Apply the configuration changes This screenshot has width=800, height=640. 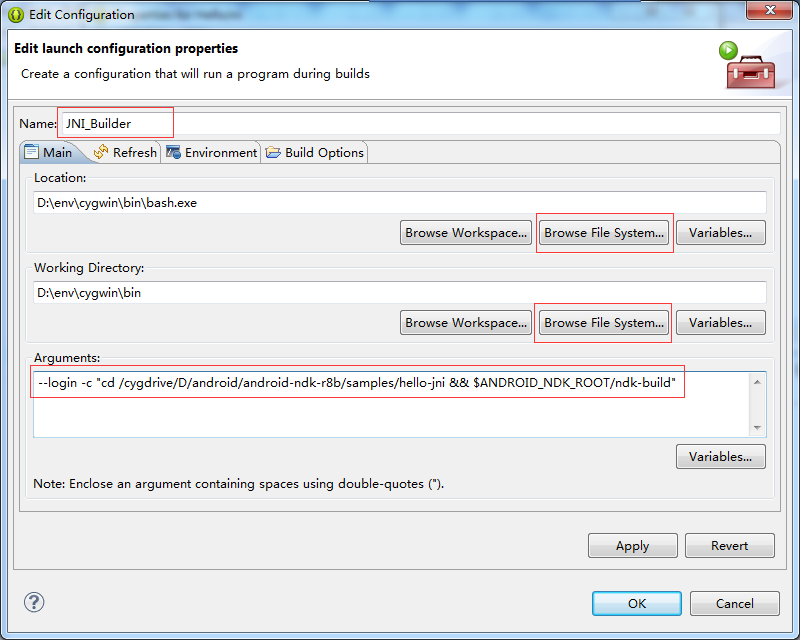(633, 546)
